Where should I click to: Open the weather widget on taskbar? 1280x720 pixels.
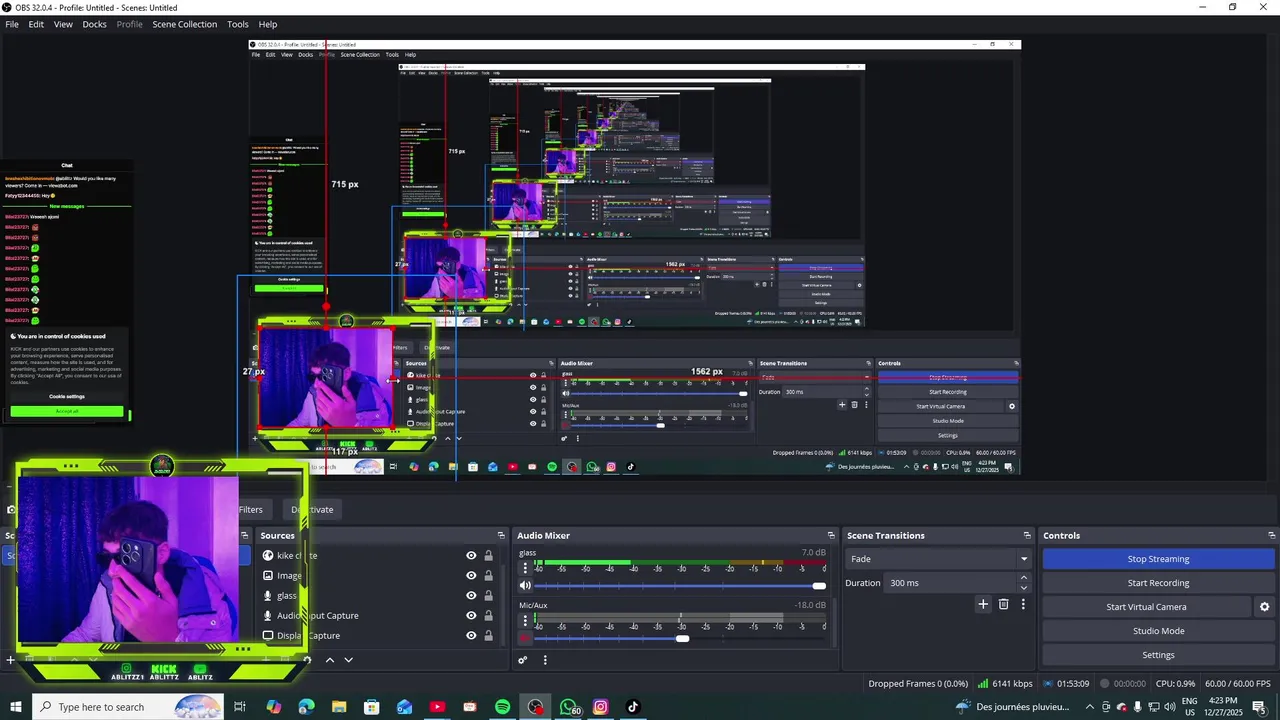click(x=1013, y=707)
